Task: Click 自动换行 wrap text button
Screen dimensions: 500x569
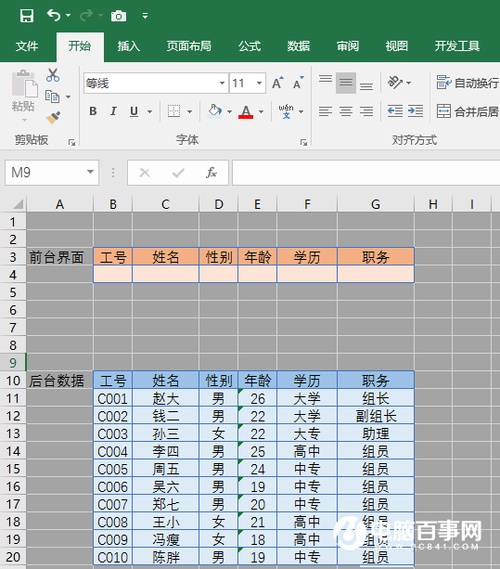Action: (467, 83)
